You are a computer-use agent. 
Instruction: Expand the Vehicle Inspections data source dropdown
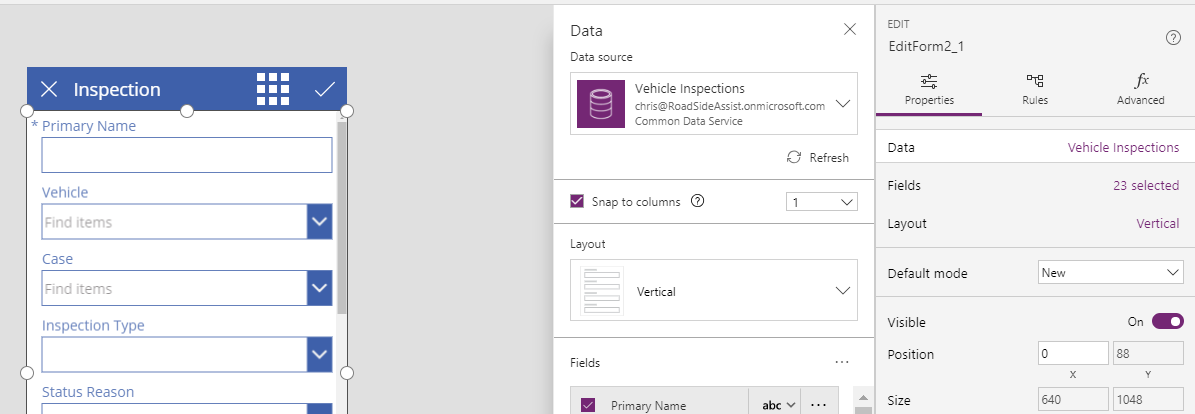(x=842, y=104)
